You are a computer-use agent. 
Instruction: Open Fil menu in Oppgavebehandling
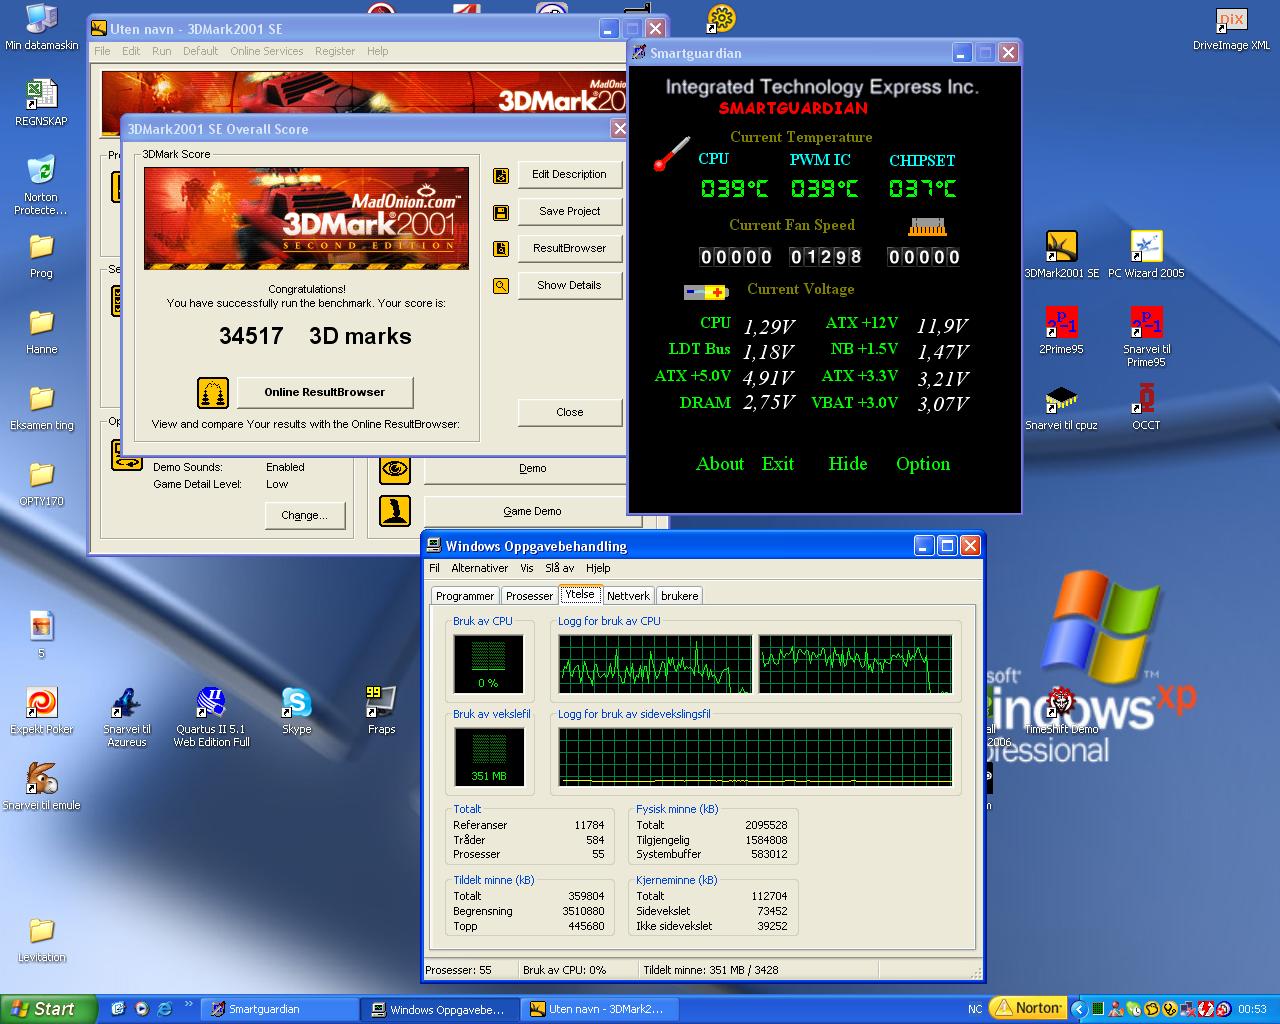tap(434, 568)
